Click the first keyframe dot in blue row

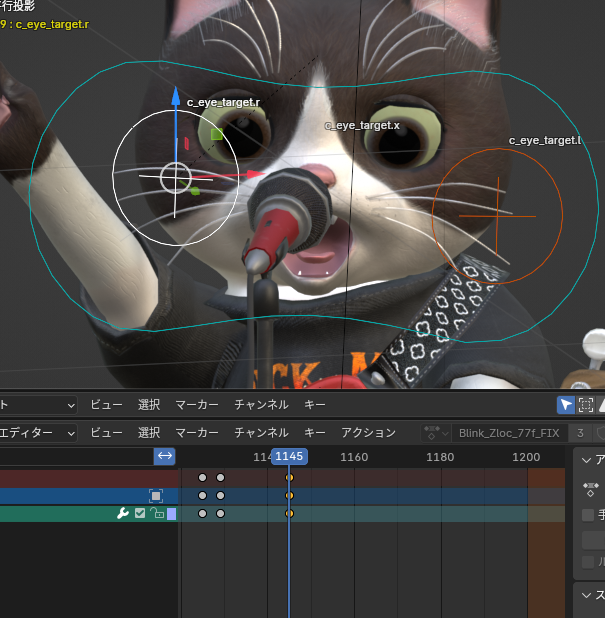[202, 495]
